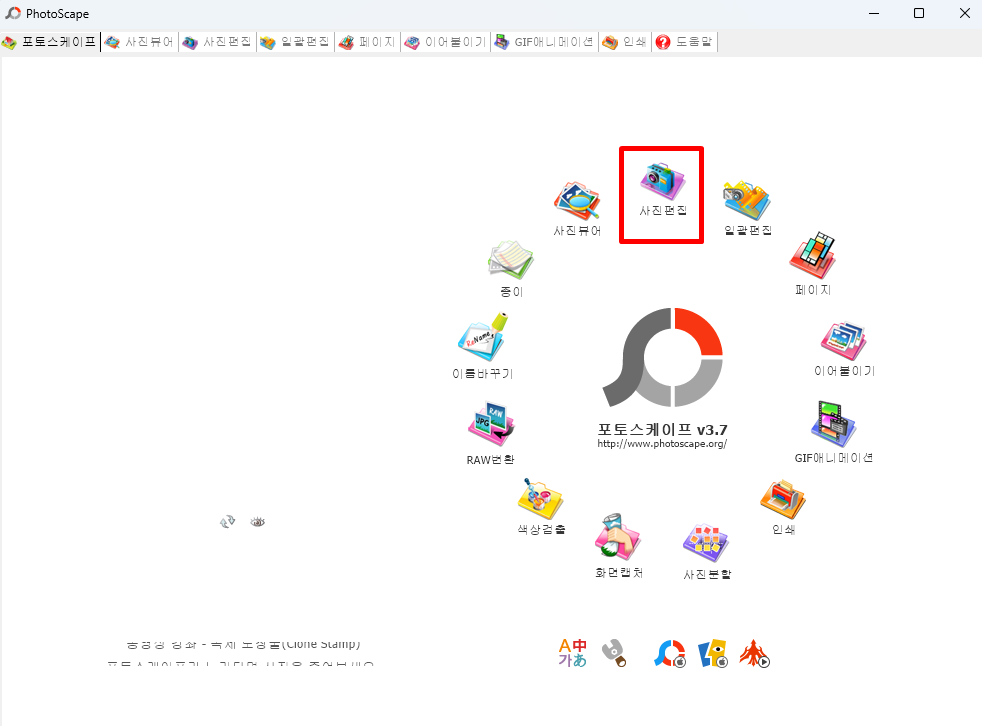This screenshot has height=726, width=982.
Task: Open the 사진편집 photo editor launcher icon
Action: pyautogui.click(x=660, y=192)
